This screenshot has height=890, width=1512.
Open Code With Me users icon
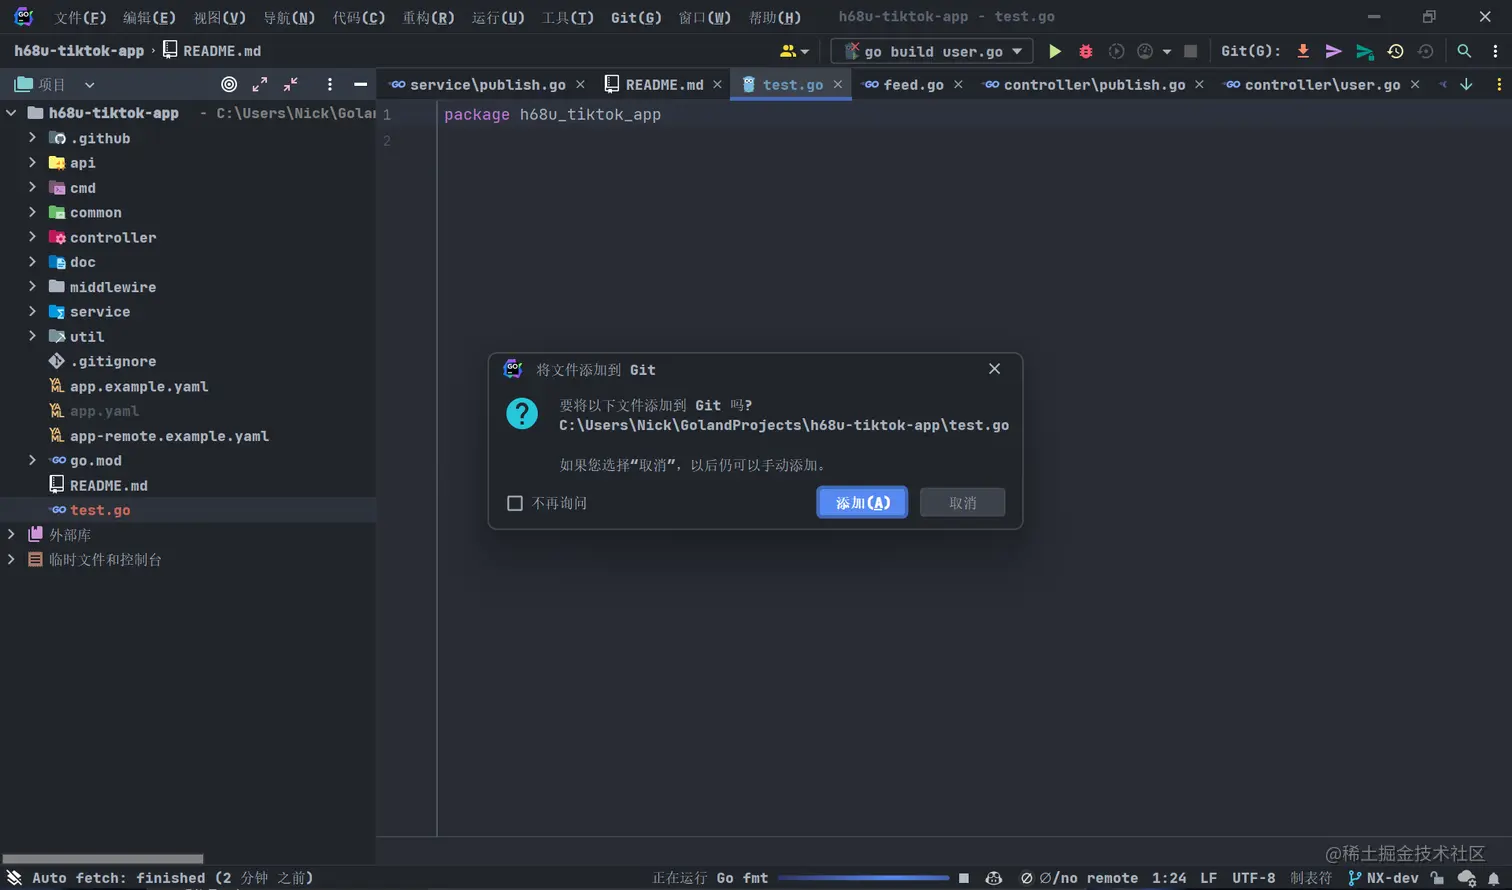[x=794, y=51]
